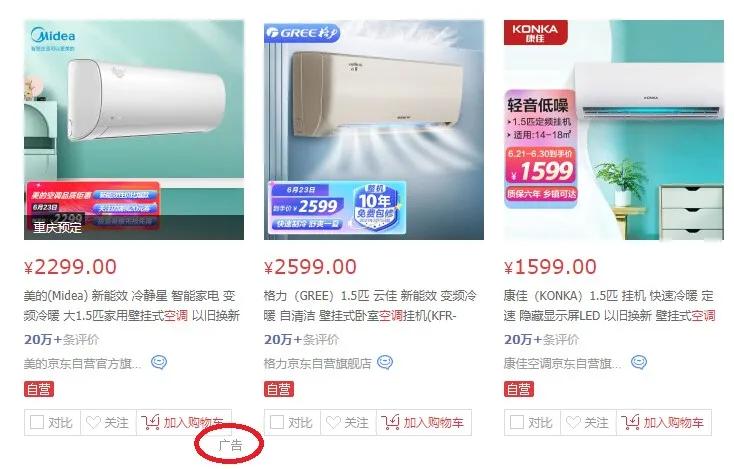Open chat icon beside Gree store name
734x469 pixels.
click(385, 362)
